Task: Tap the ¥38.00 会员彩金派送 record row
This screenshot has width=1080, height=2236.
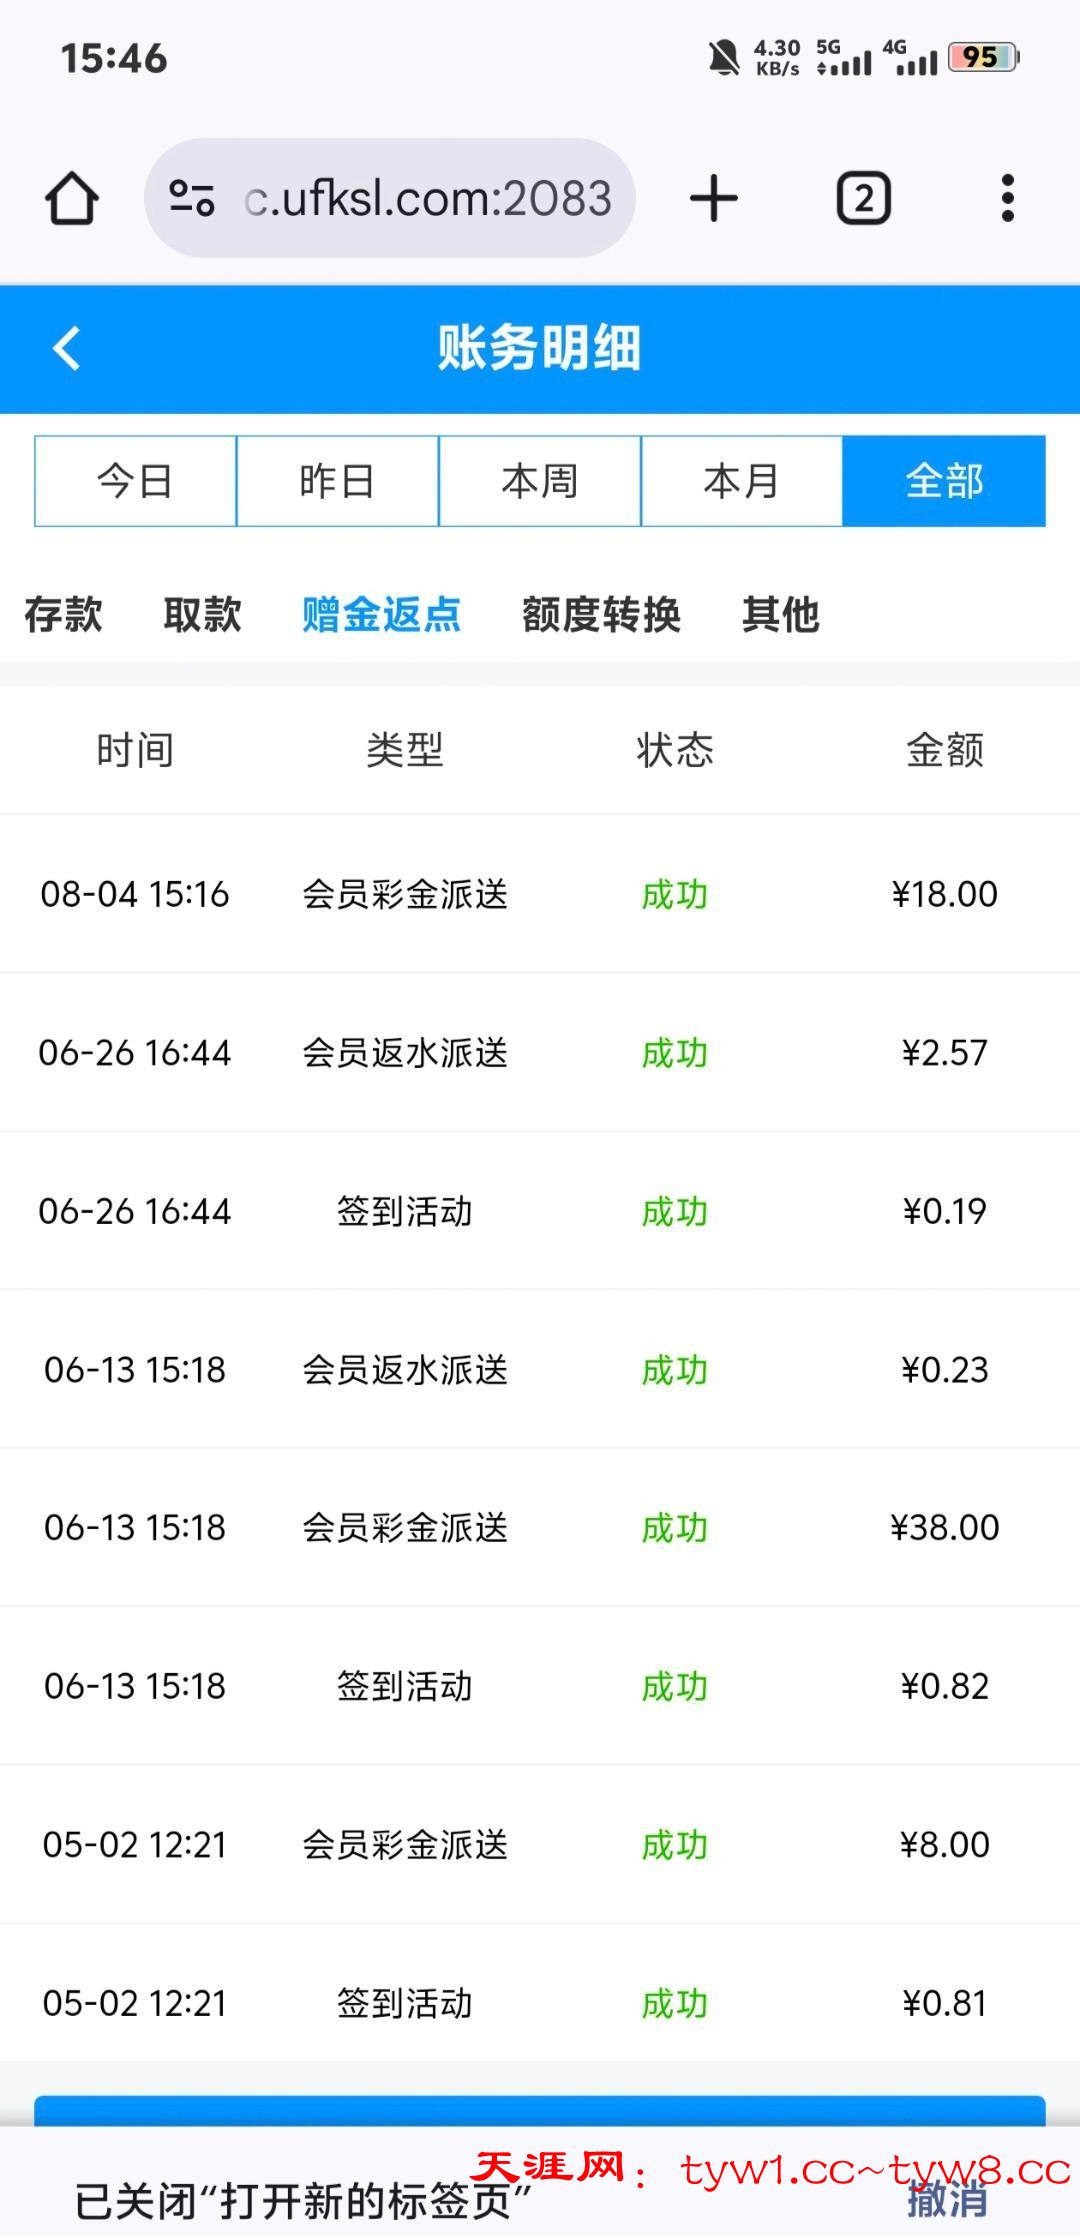Action: click(x=540, y=1527)
